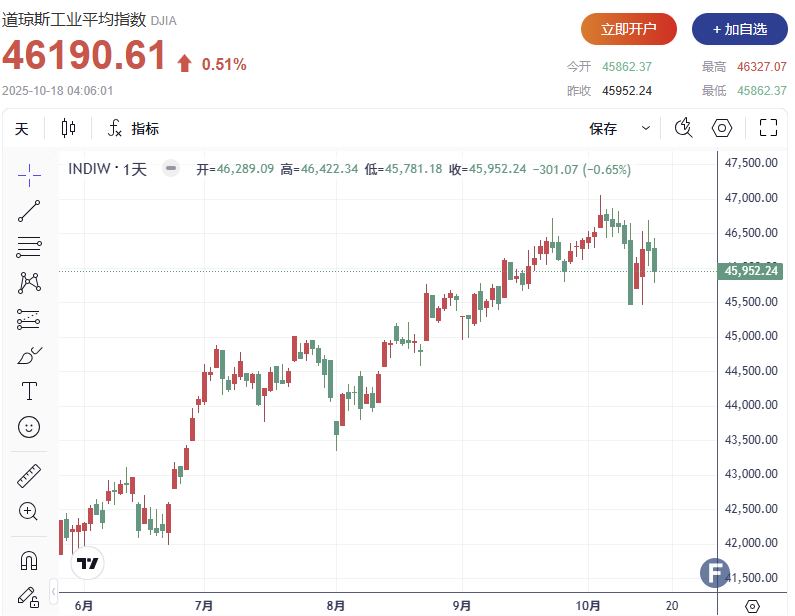Screen dimensions: 795x616
Task: Open candlestick chart style selector
Action: point(68,128)
